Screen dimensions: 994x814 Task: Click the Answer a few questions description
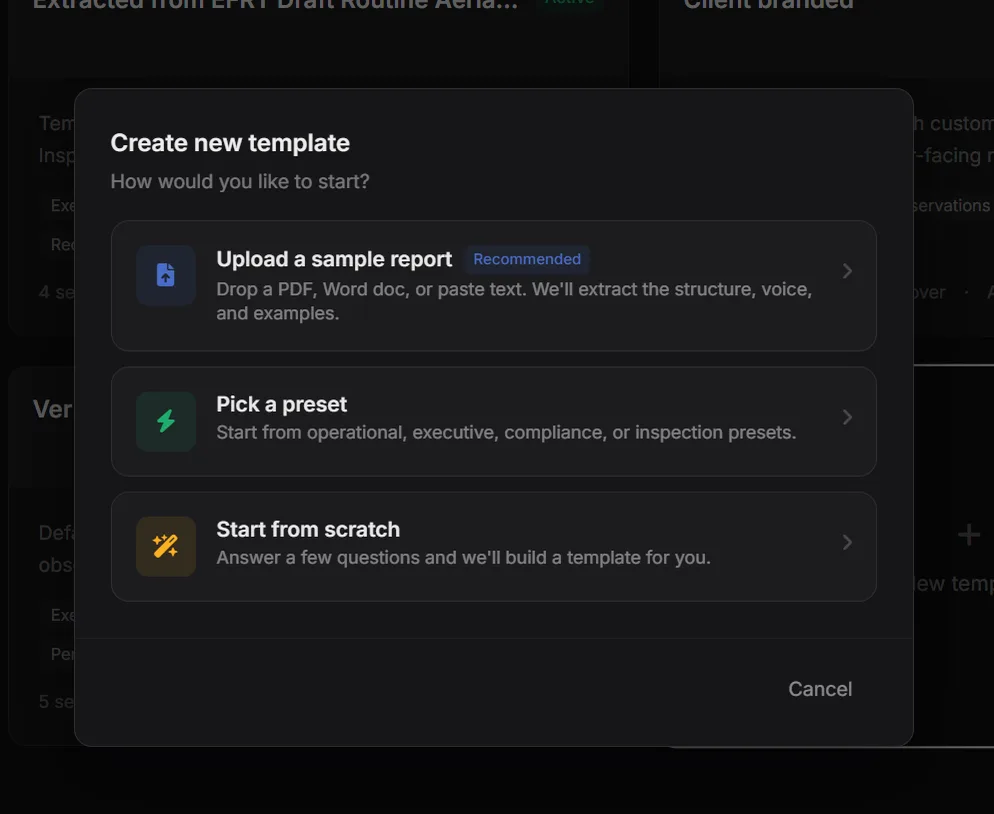coord(463,558)
